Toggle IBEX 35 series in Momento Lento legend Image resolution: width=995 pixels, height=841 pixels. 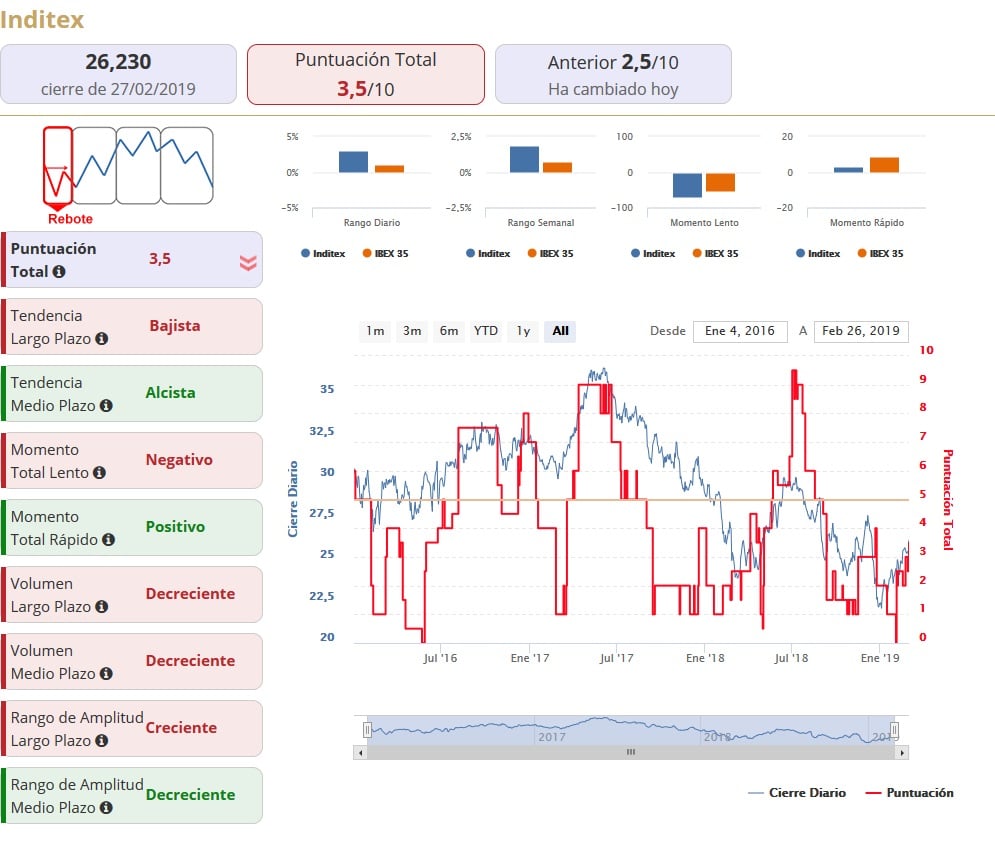pyautogui.click(x=715, y=253)
